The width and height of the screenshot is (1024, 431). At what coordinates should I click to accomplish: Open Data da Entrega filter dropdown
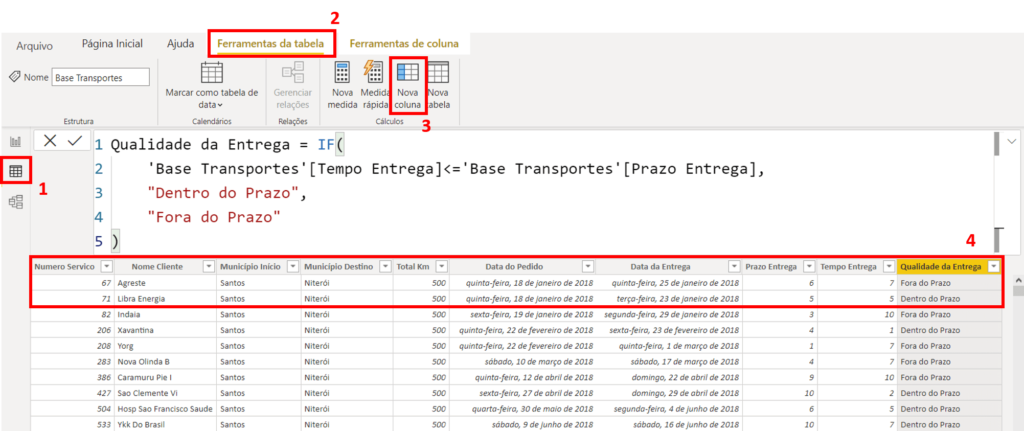click(734, 266)
